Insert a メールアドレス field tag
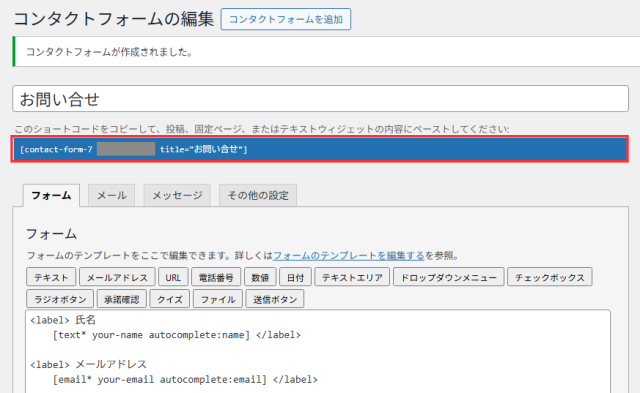The image size is (640, 393). click(117, 278)
